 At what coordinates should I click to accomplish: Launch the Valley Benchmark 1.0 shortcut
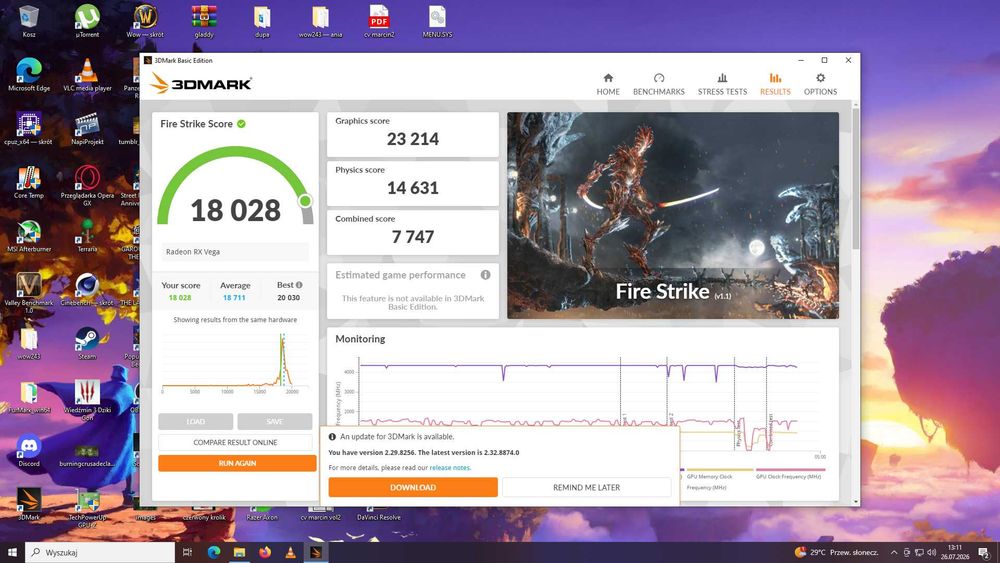click(29, 292)
